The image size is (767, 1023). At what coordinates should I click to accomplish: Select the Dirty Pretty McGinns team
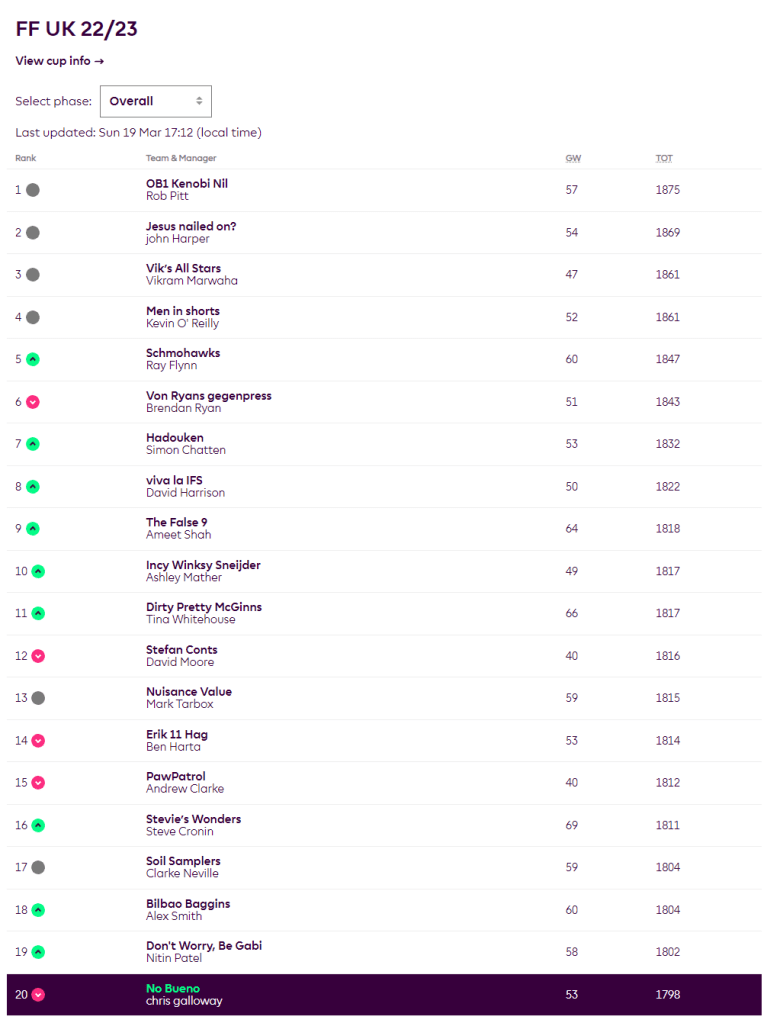click(204, 607)
